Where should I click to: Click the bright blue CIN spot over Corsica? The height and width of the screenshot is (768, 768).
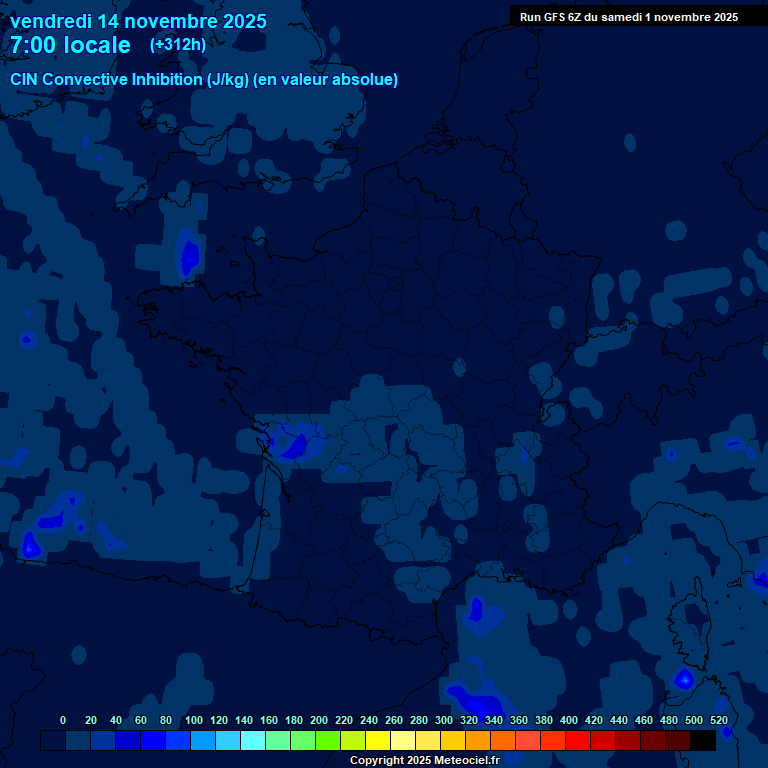click(x=684, y=679)
